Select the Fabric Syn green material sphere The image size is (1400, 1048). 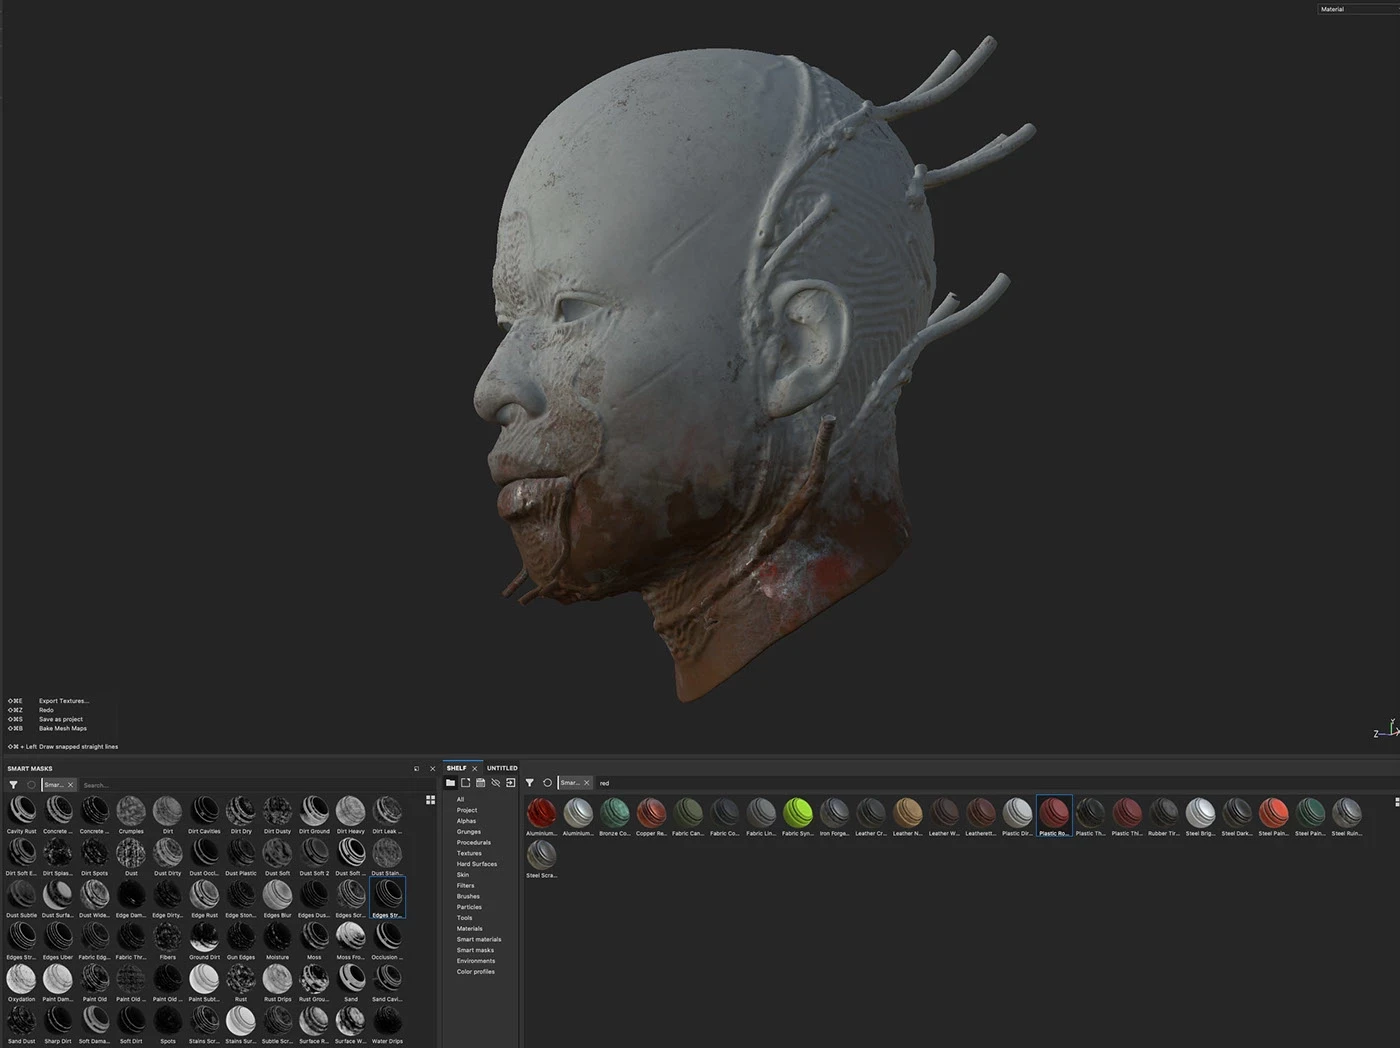[x=797, y=812]
